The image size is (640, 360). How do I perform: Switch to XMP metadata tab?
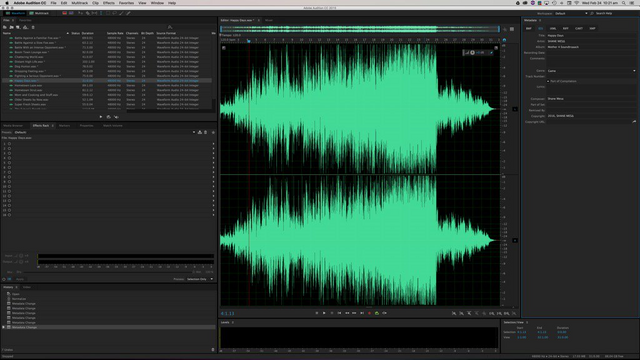click(592, 29)
